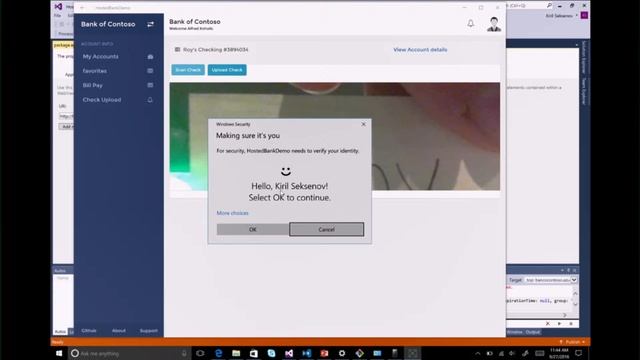Open Task View on the taskbar
This screenshot has width=640, height=360.
(x=200, y=353)
